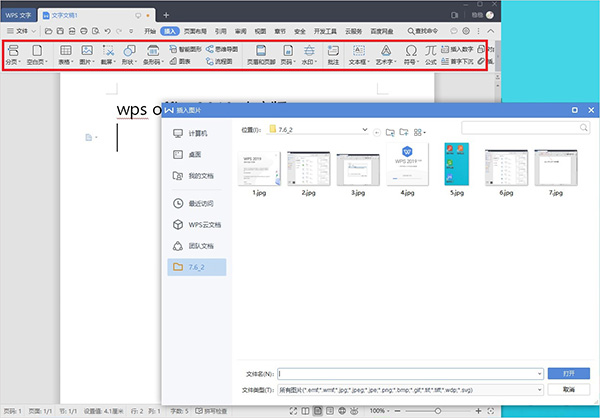
Task: Open the 100% zoom level dropdown
Action: click(x=379, y=411)
